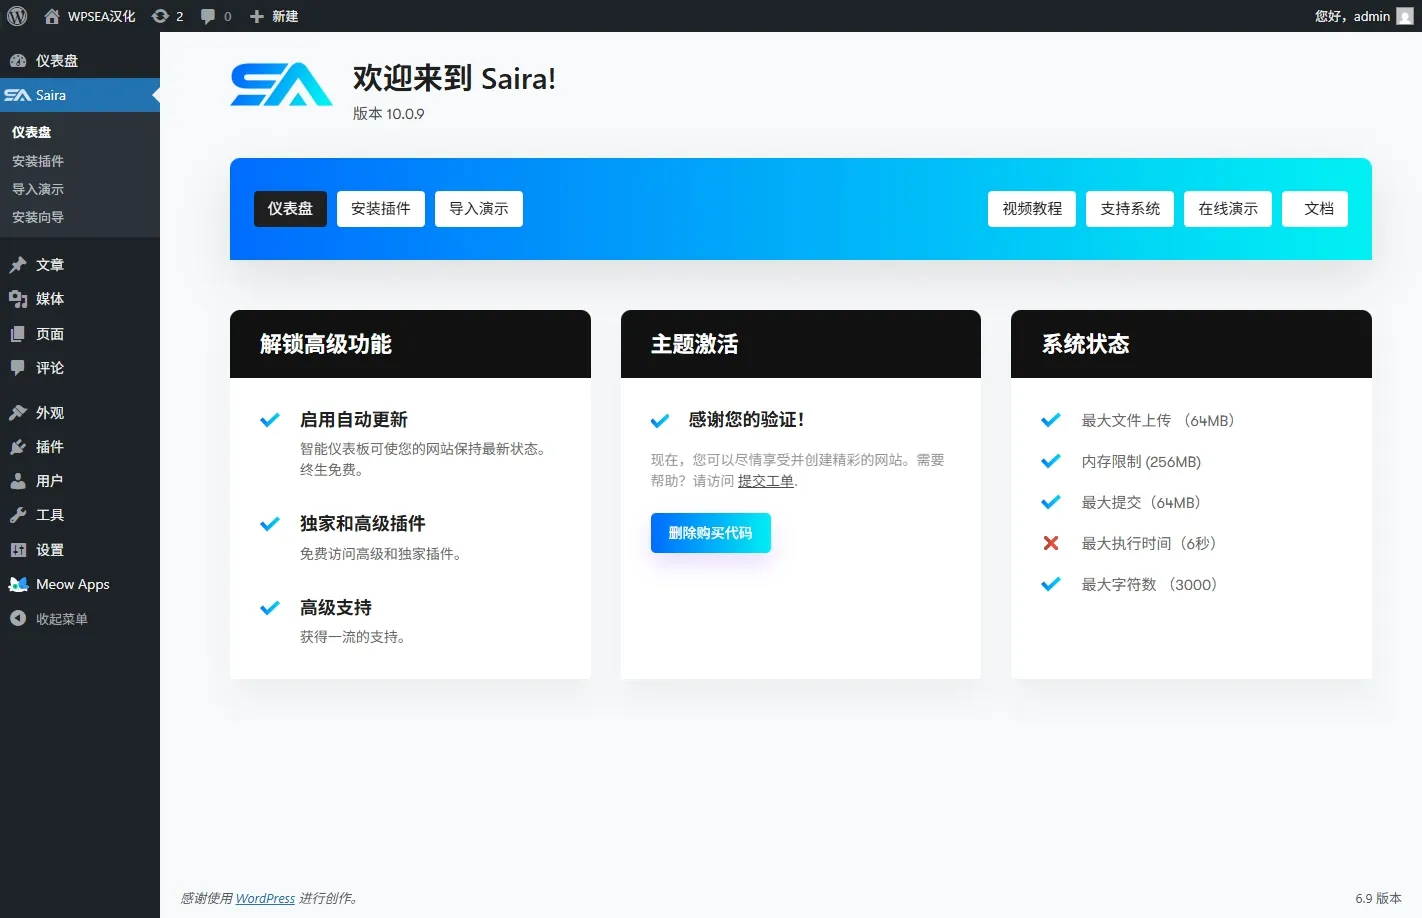Open the updates icon showing 2

[167, 16]
